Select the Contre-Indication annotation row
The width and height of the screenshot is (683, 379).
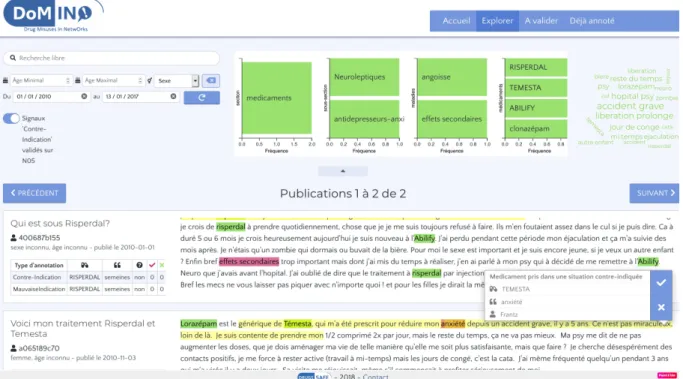pos(88,277)
